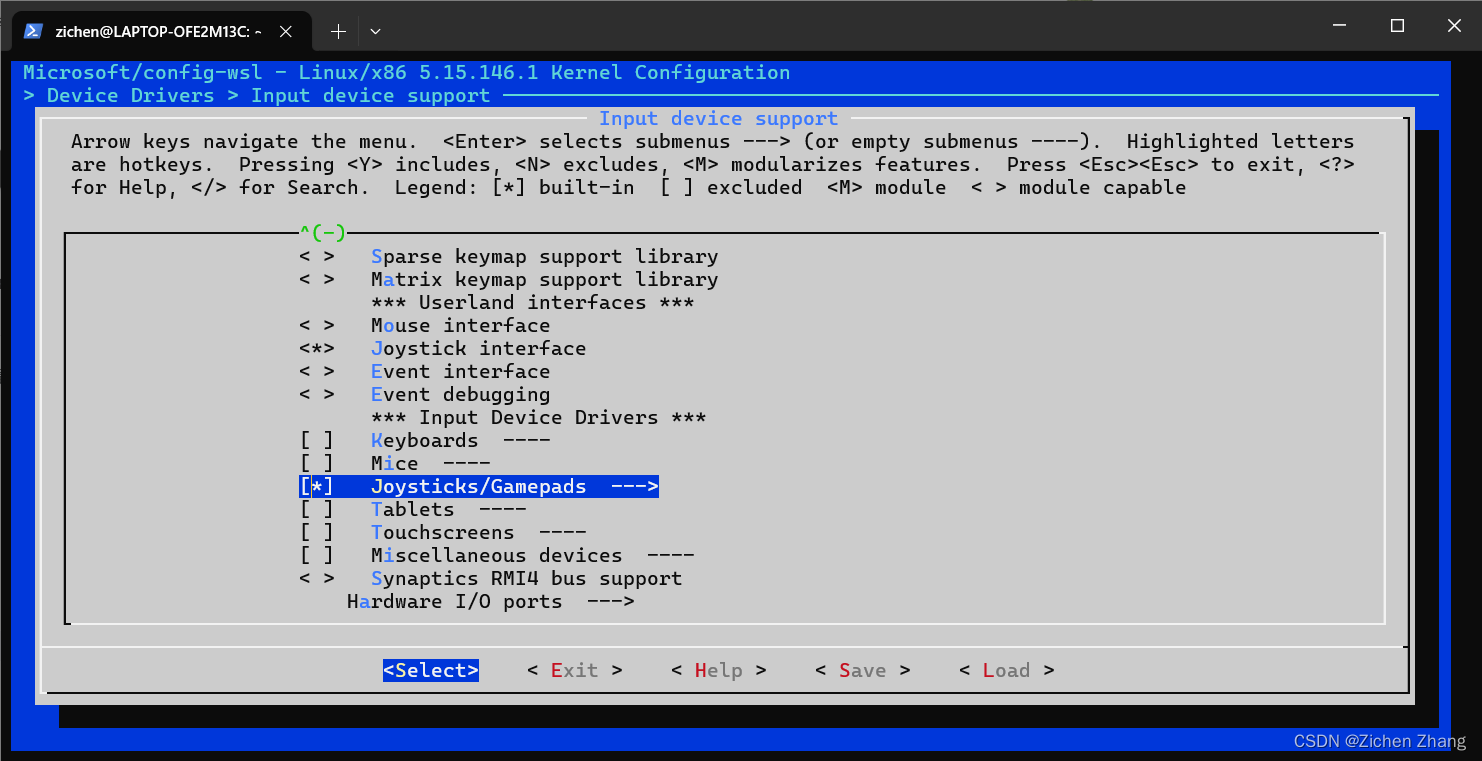This screenshot has width=1482, height=761.
Task: Close the terminal window
Action: pyautogui.click(x=1456, y=25)
